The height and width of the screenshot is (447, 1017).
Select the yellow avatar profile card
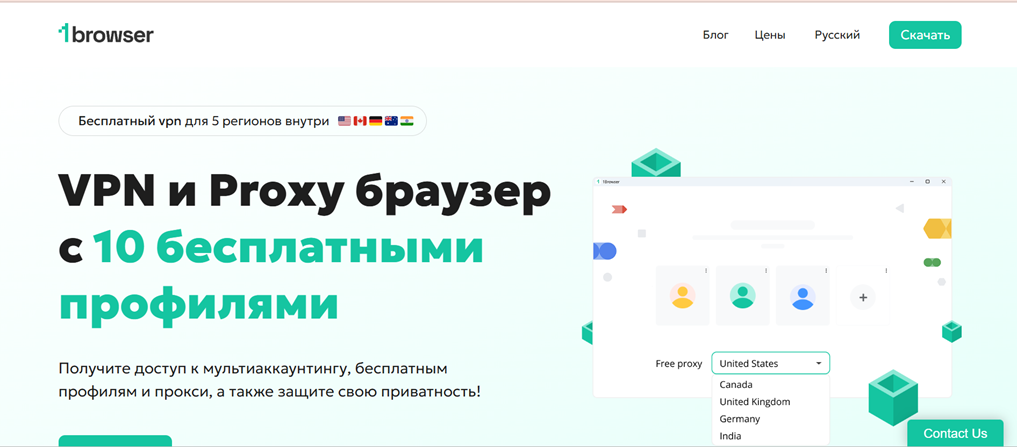[682, 295]
